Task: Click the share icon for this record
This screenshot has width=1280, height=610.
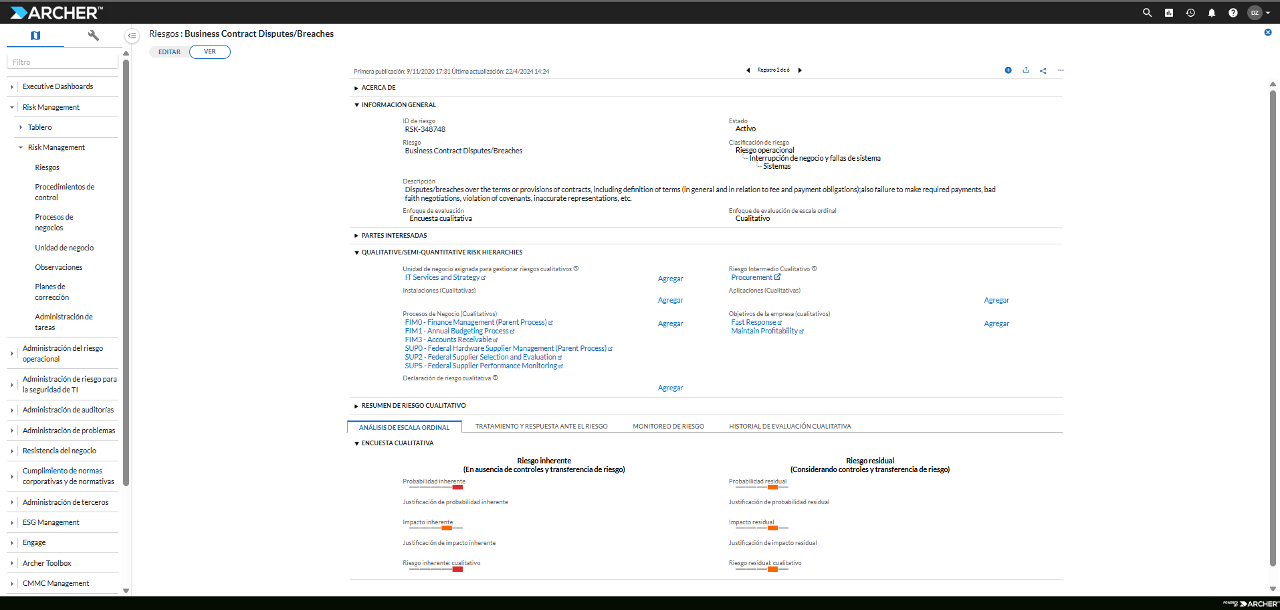Action: 1043,71
